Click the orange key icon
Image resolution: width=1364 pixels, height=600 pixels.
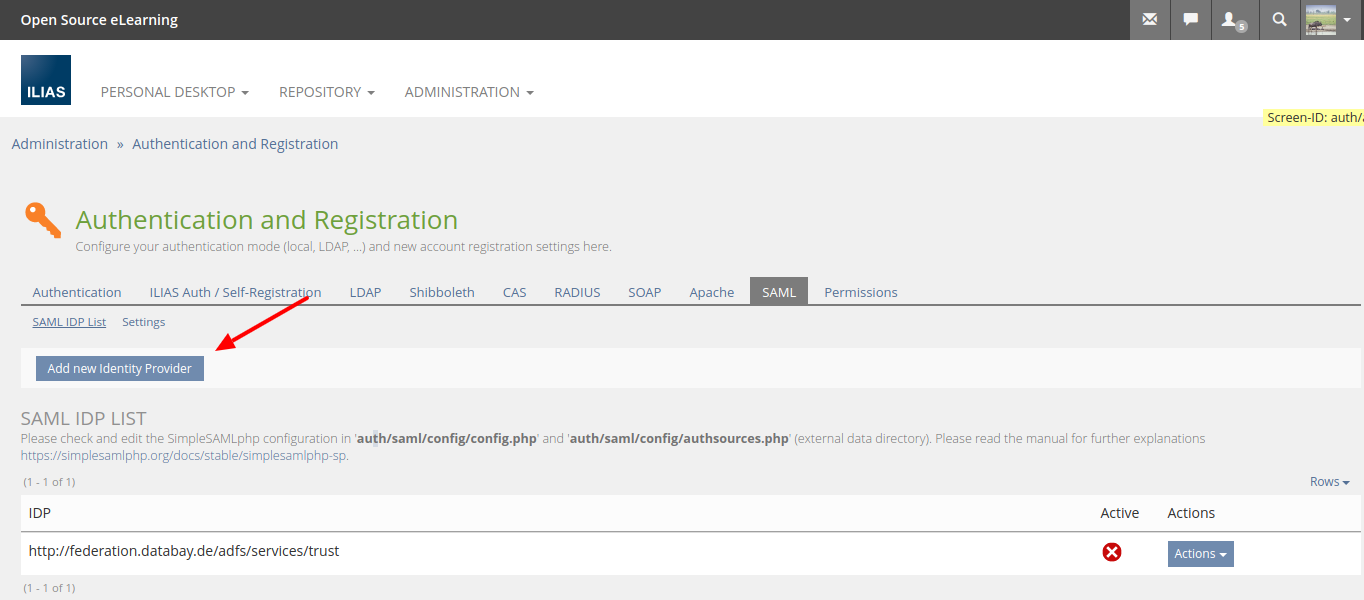click(43, 220)
